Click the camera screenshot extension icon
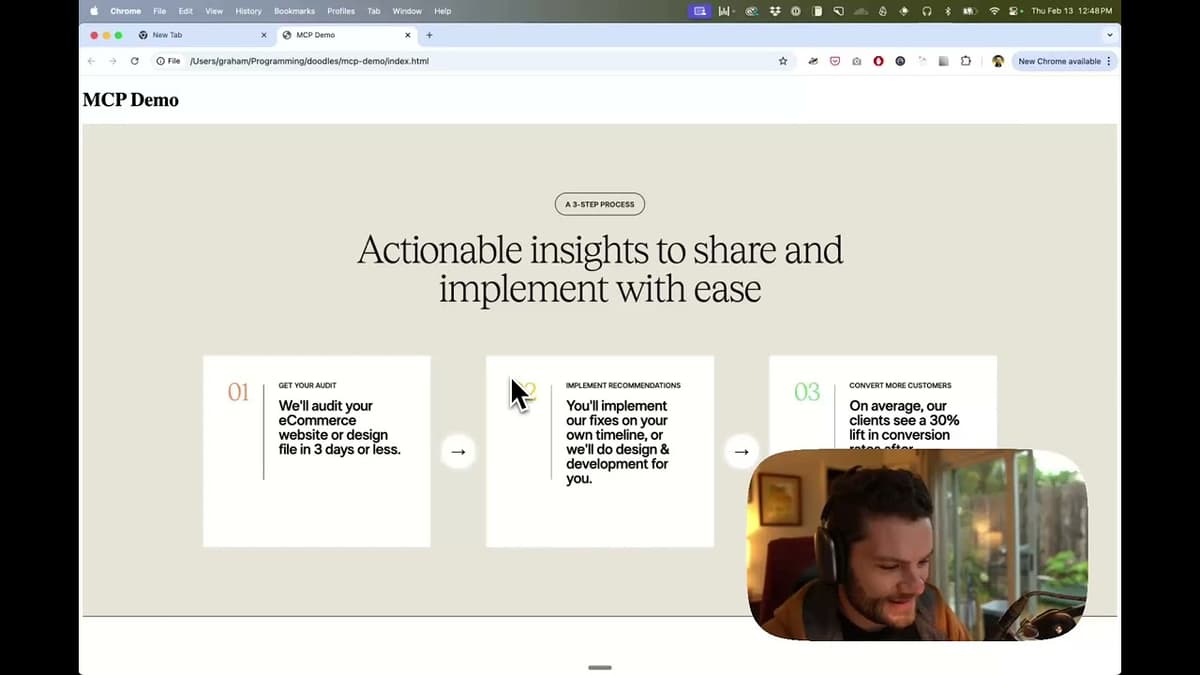 pos(857,61)
